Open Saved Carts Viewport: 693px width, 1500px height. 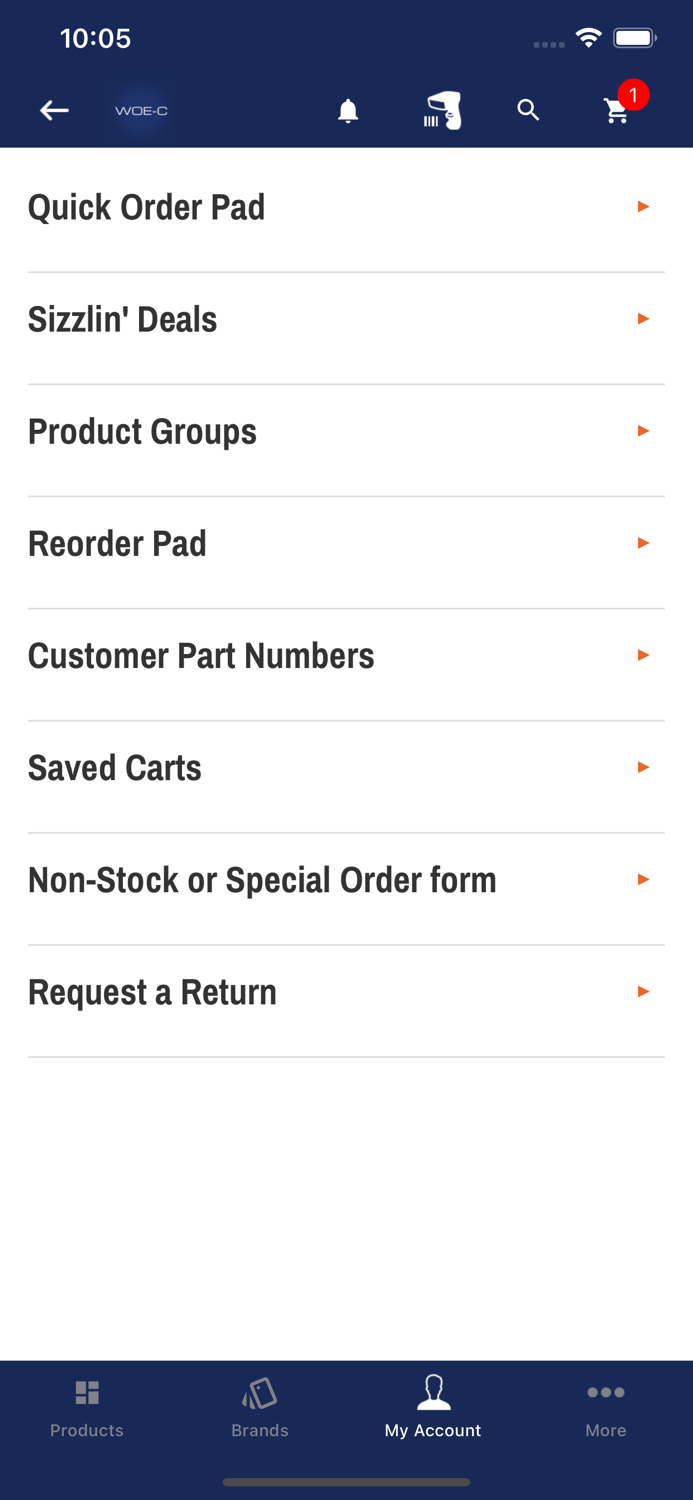(x=114, y=767)
